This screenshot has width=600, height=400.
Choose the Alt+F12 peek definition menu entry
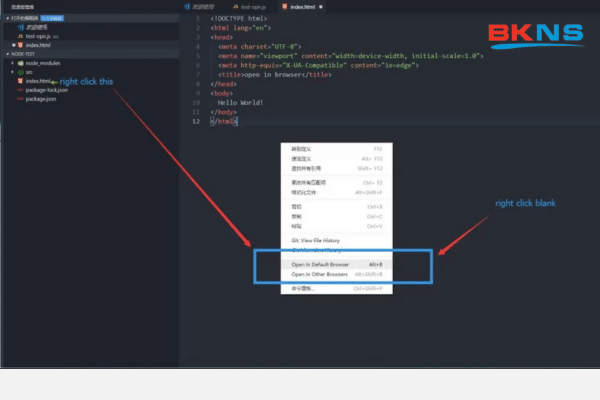[337, 158]
